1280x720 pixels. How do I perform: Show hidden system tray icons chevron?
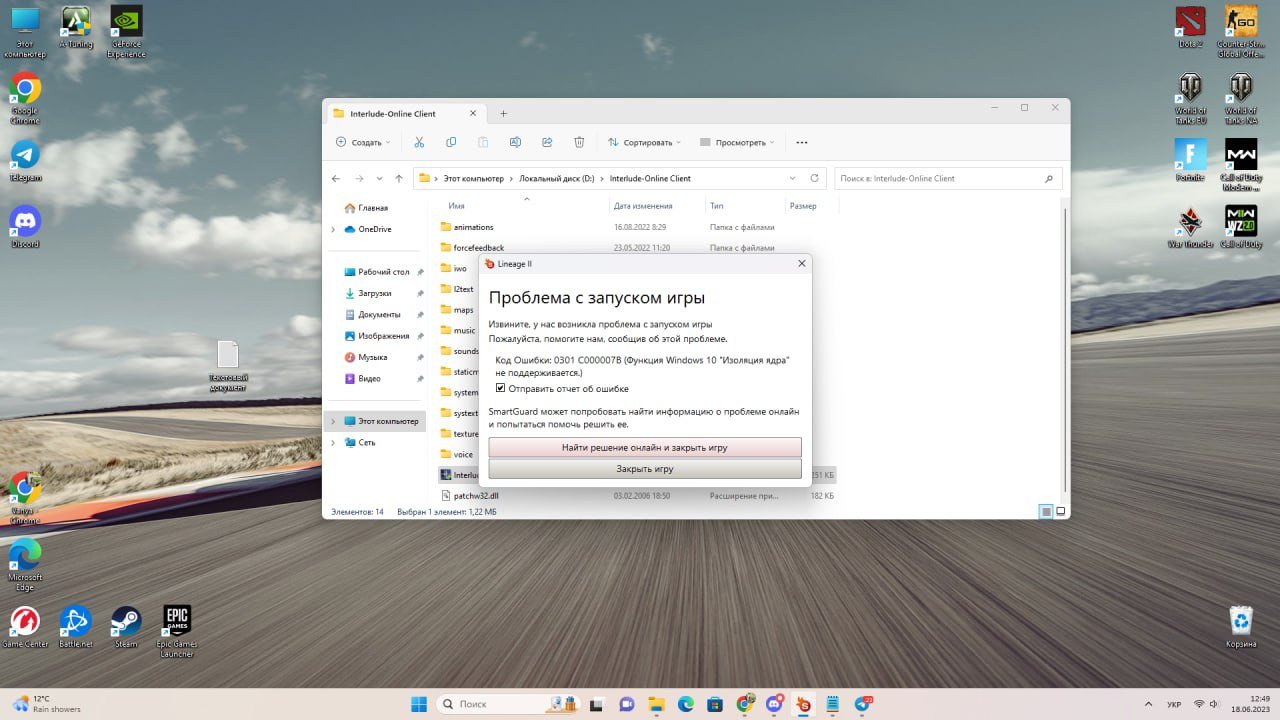tap(1147, 704)
